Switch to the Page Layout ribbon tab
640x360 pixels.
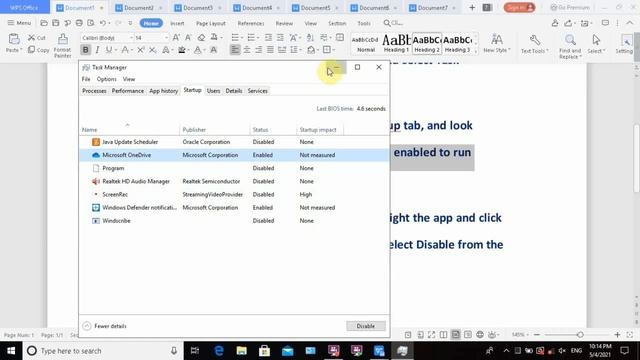pyautogui.click(x=211, y=23)
